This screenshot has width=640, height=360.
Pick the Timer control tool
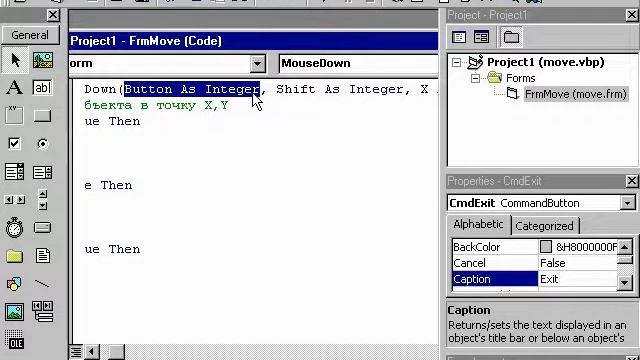[14, 227]
